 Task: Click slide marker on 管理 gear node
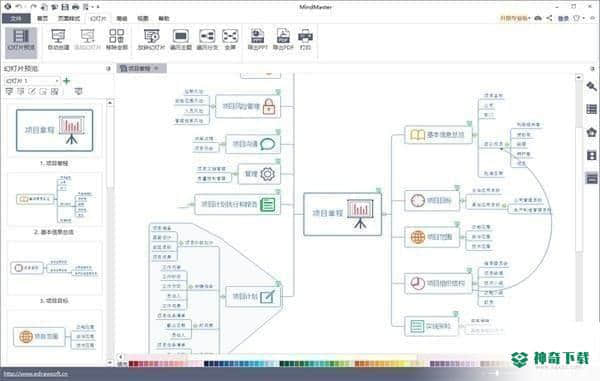[278, 161]
